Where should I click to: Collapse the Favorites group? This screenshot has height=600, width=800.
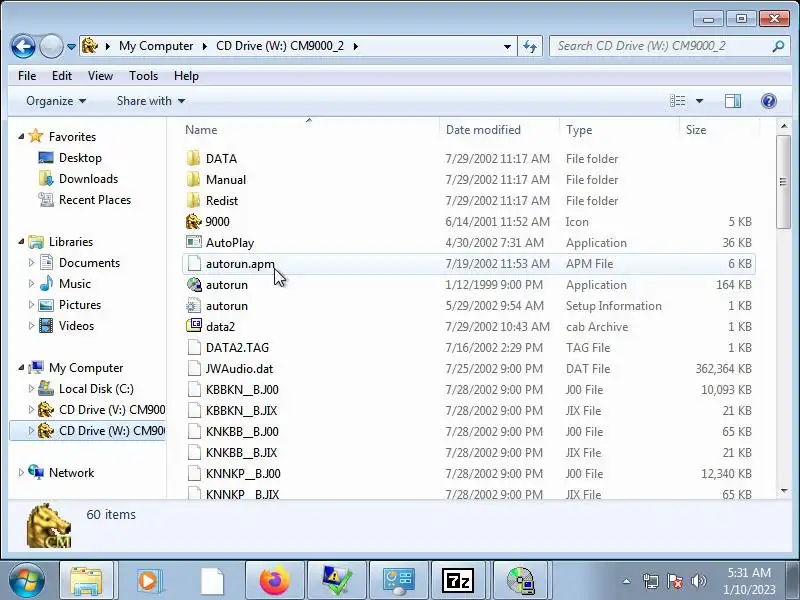(x=21, y=137)
